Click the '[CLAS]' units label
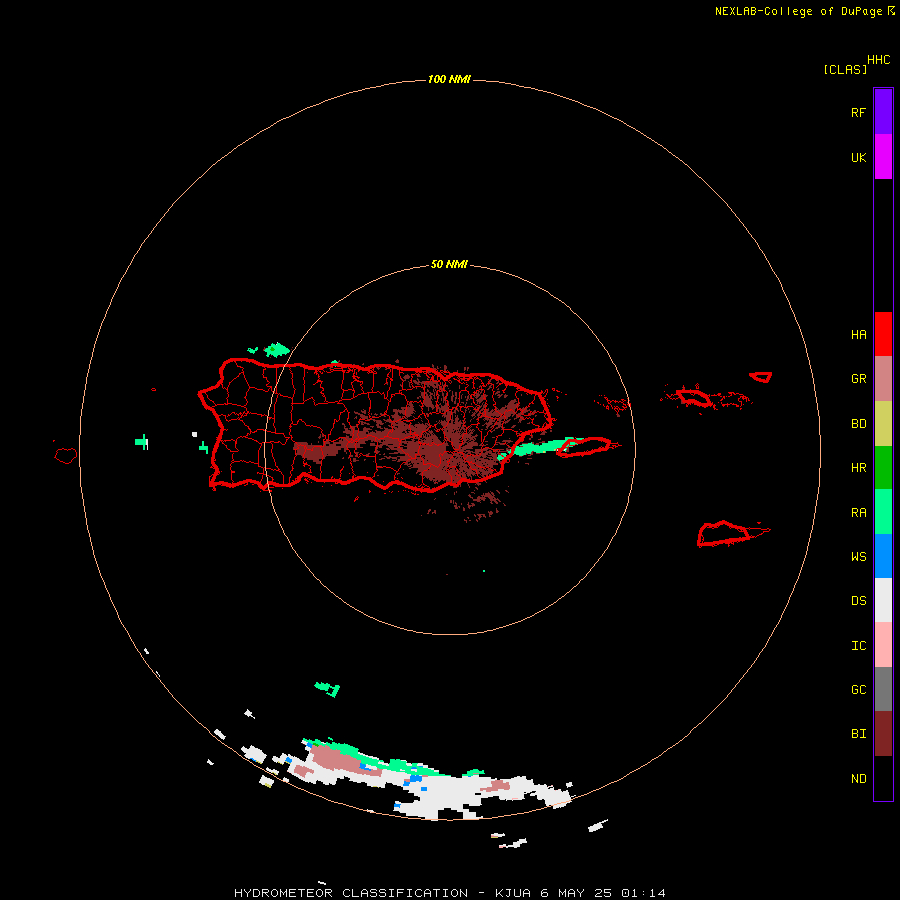 (x=845, y=69)
